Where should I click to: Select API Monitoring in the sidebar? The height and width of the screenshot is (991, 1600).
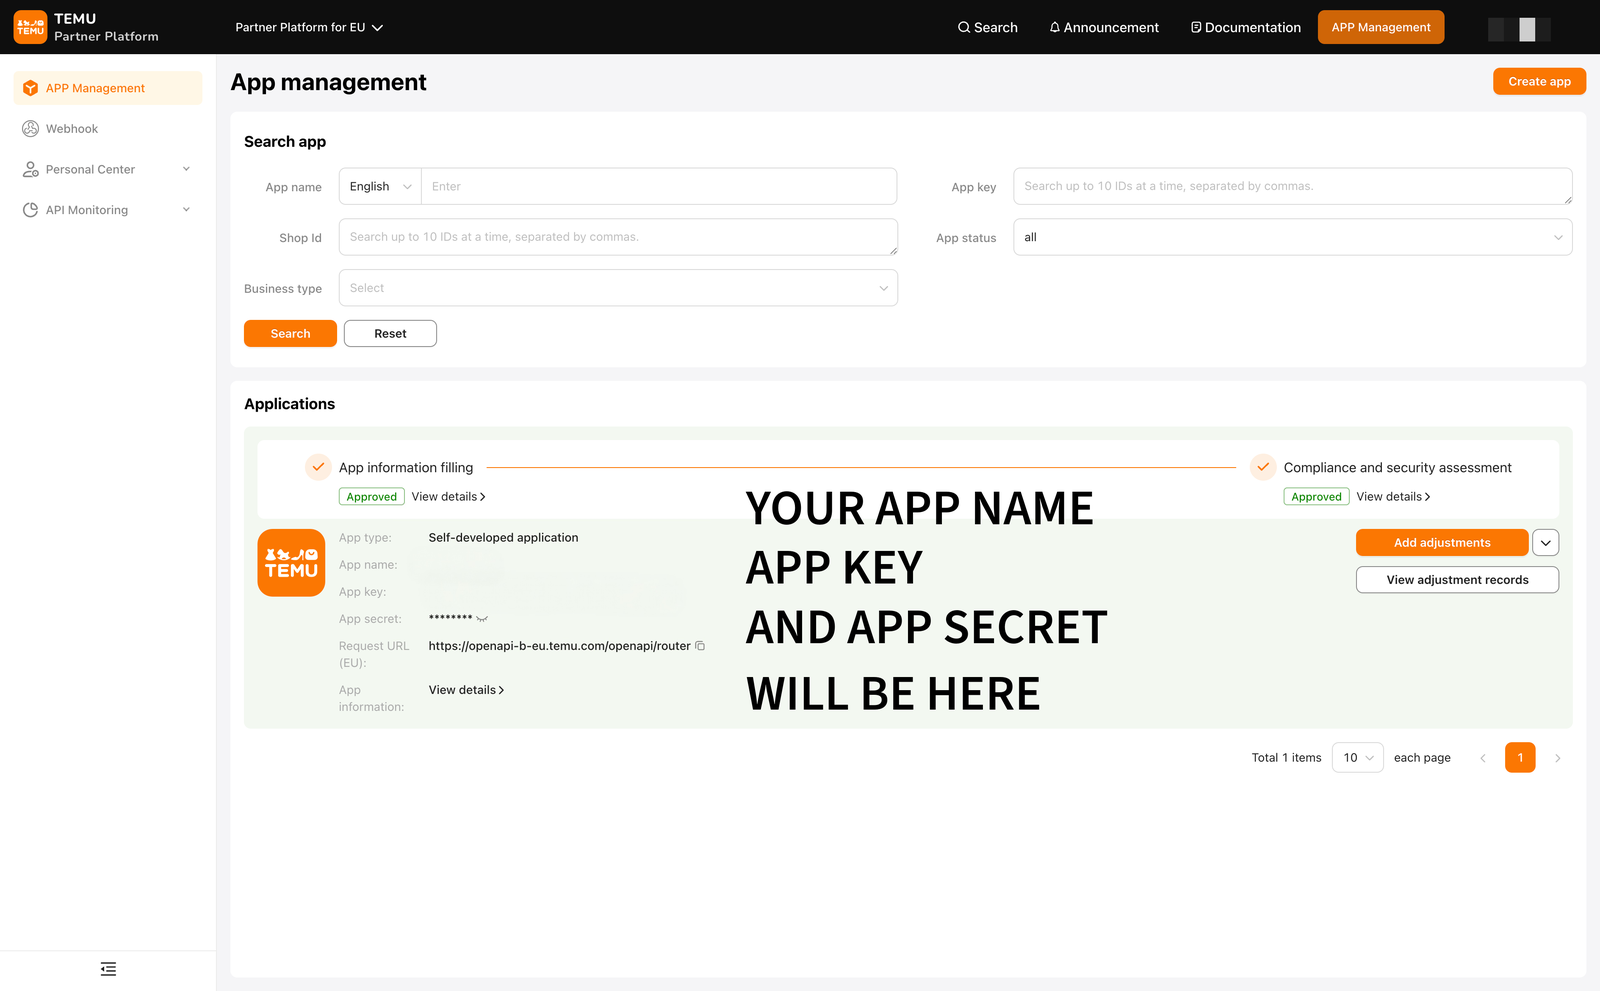click(108, 210)
